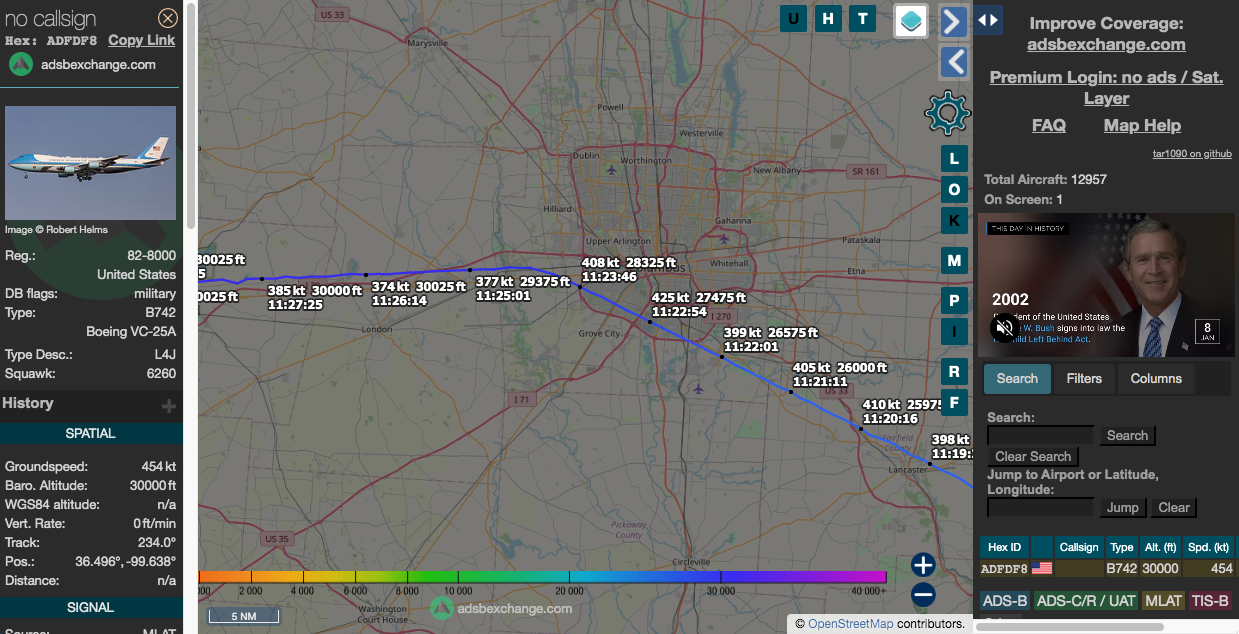Select the ADFDF8 row in the aircraft table
Viewport: 1239px width, 634px height.
click(x=1107, y=568)
